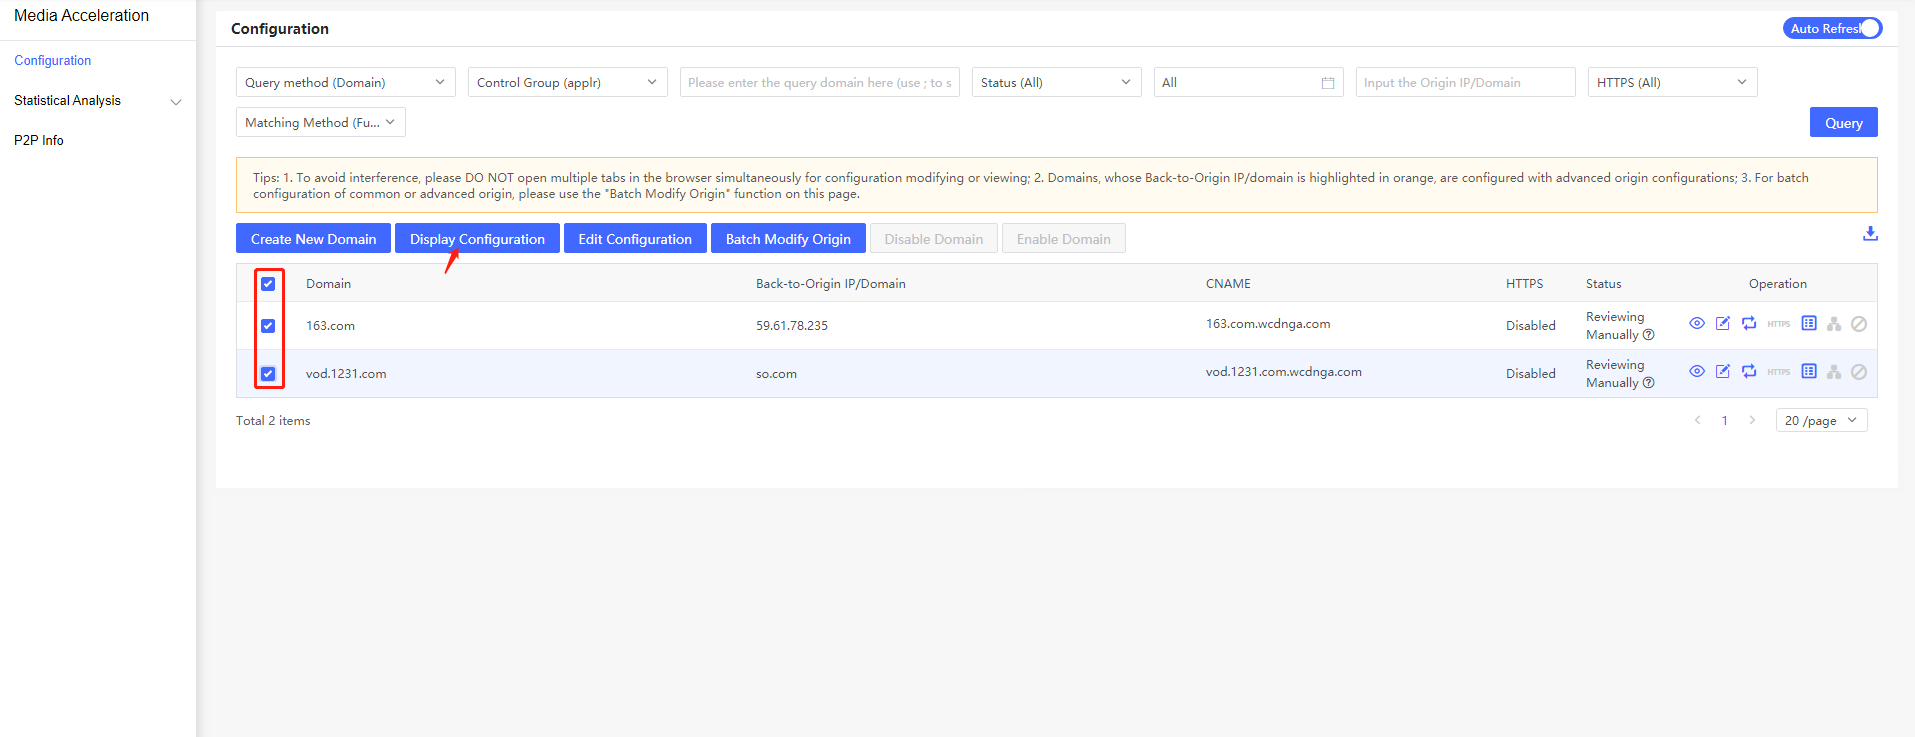Click the disable circle icon for vod.1231.com

(x=1859, y=372)
